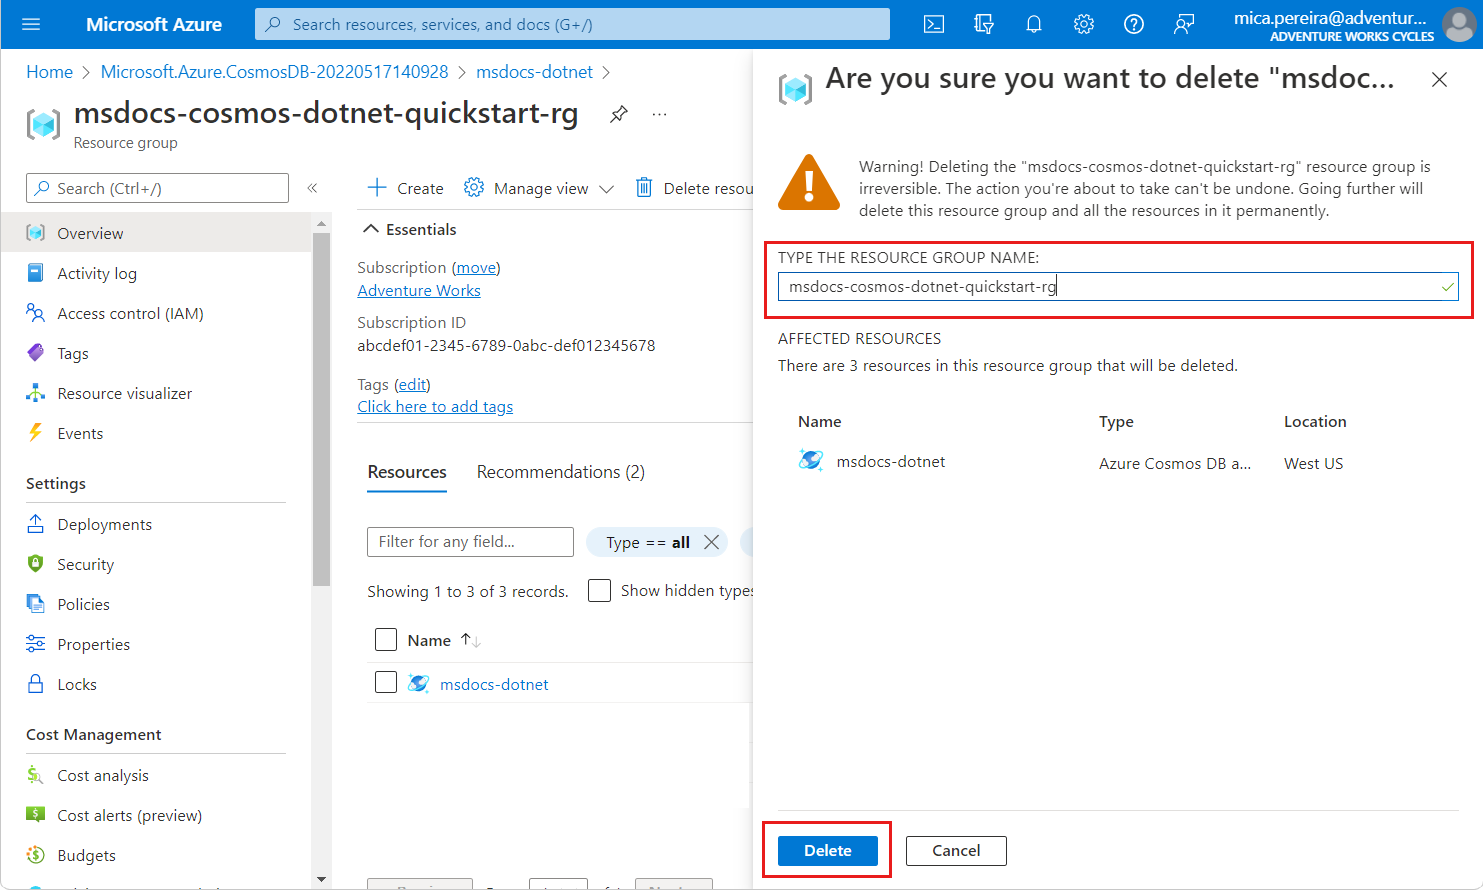Go to the Home breadcrumb
This screenshot has height=890, width=1483.
[x=49, y=72]
